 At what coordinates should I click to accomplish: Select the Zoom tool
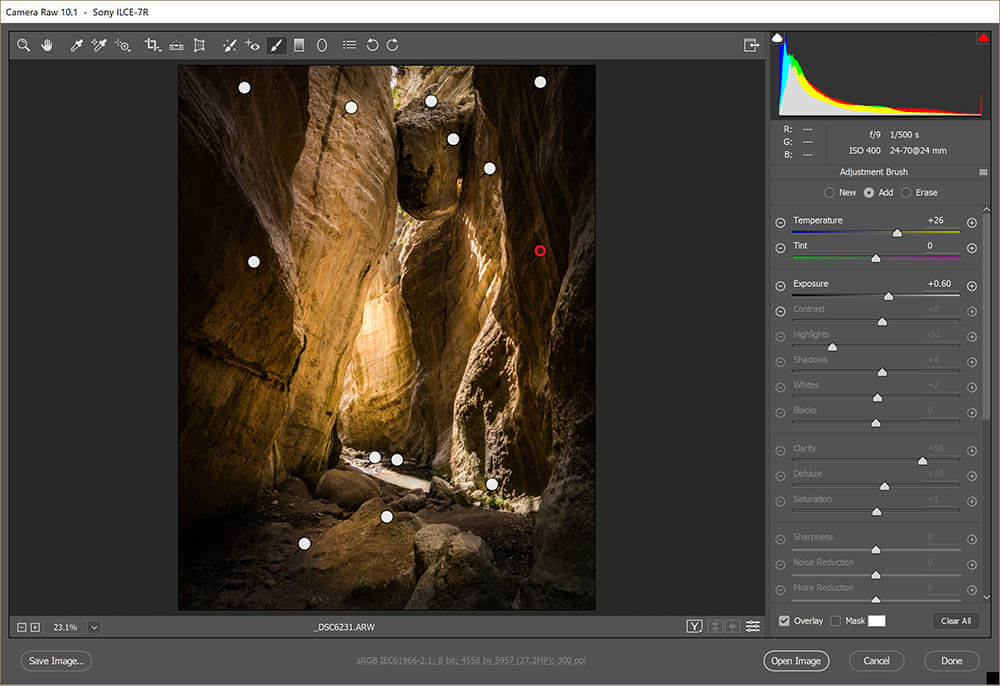click(23, 45)
